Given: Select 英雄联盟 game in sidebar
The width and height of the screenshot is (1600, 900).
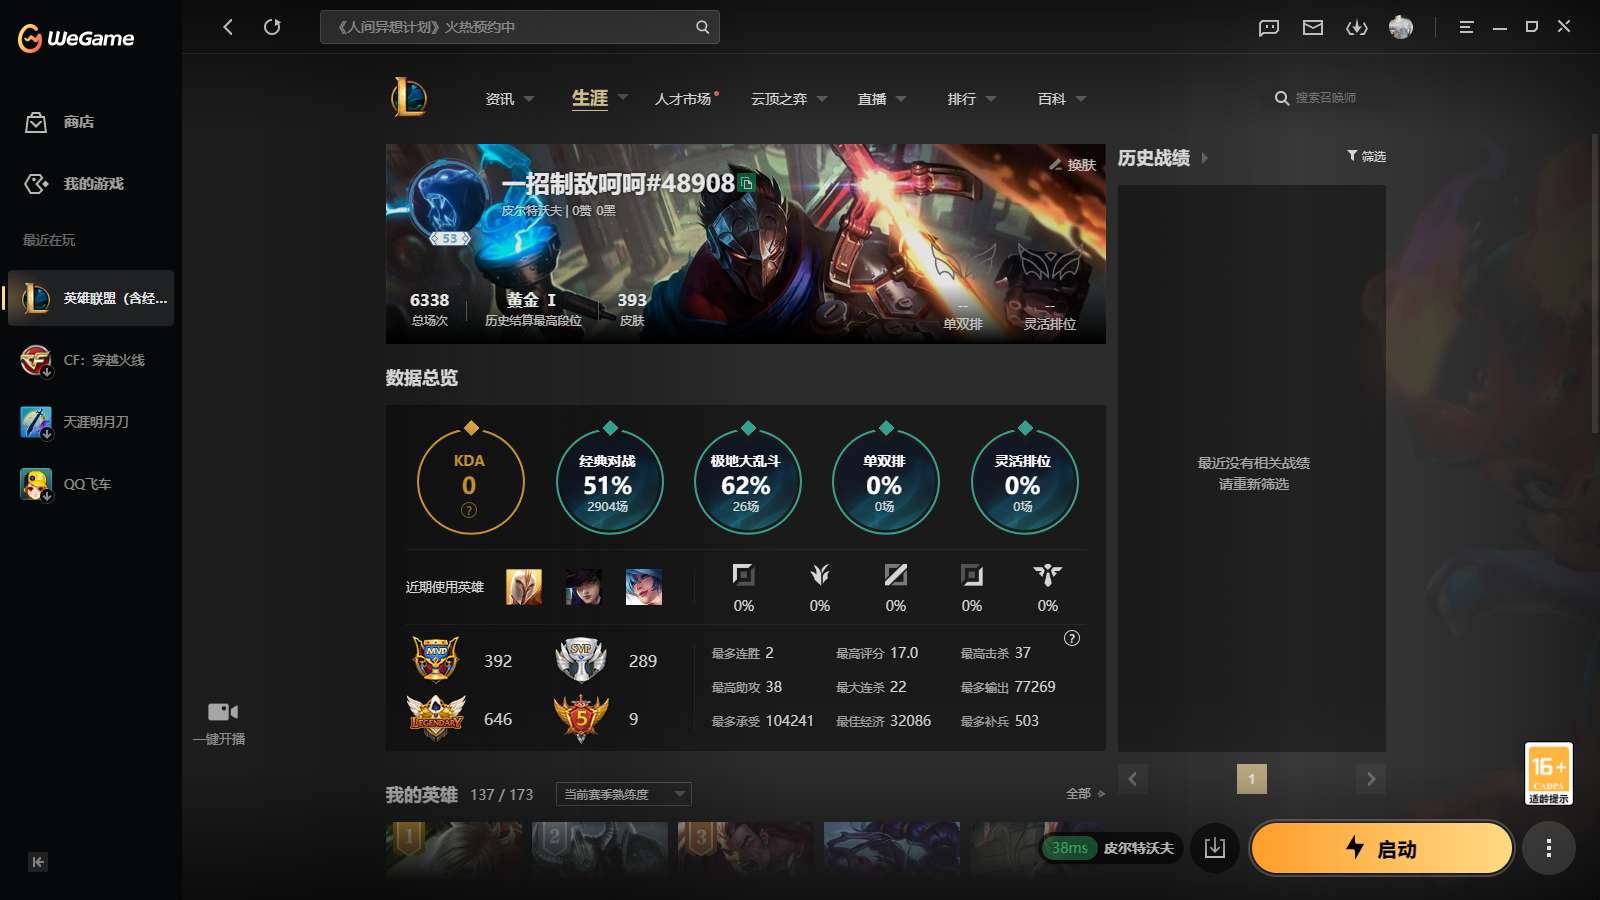Looking at the screenshot, I should [x=91, y=298].
